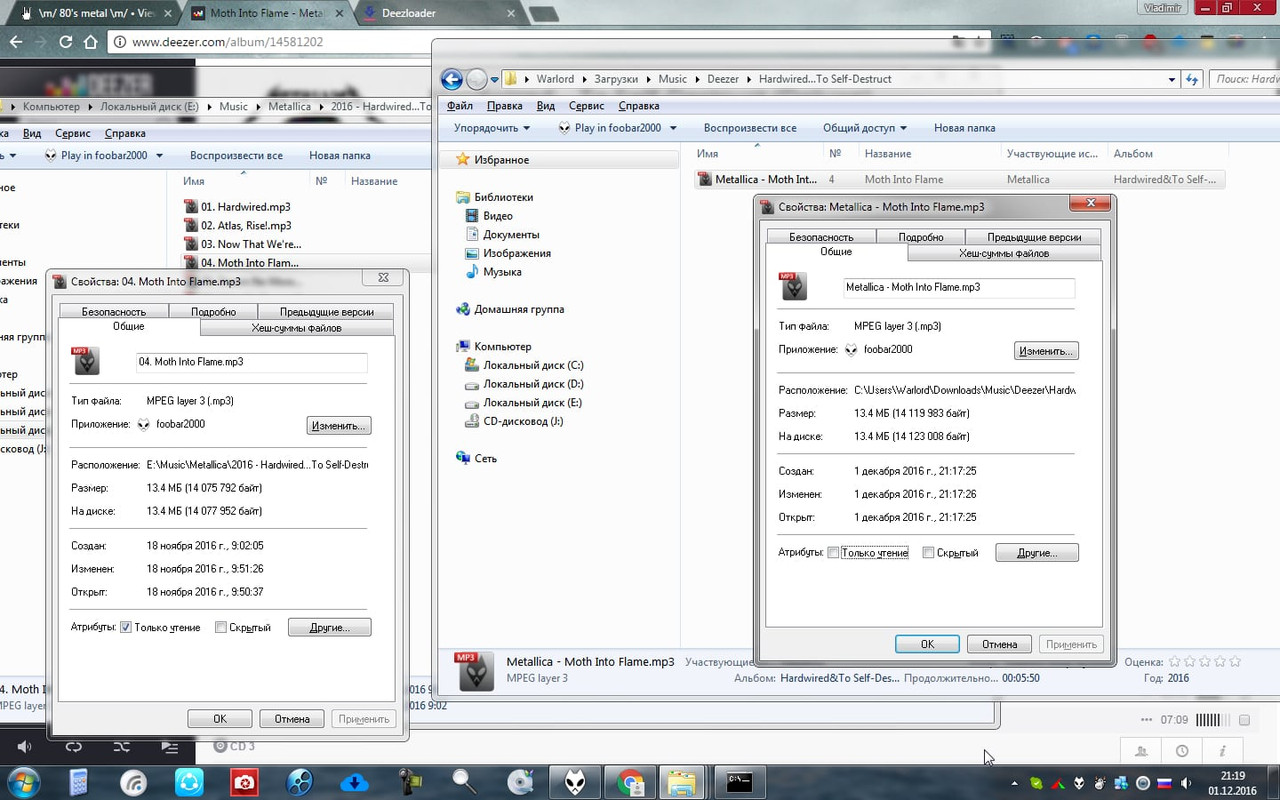Select file 02. Atlas, Rise!.mp3
1280x800 pixels.
point(245,225)
